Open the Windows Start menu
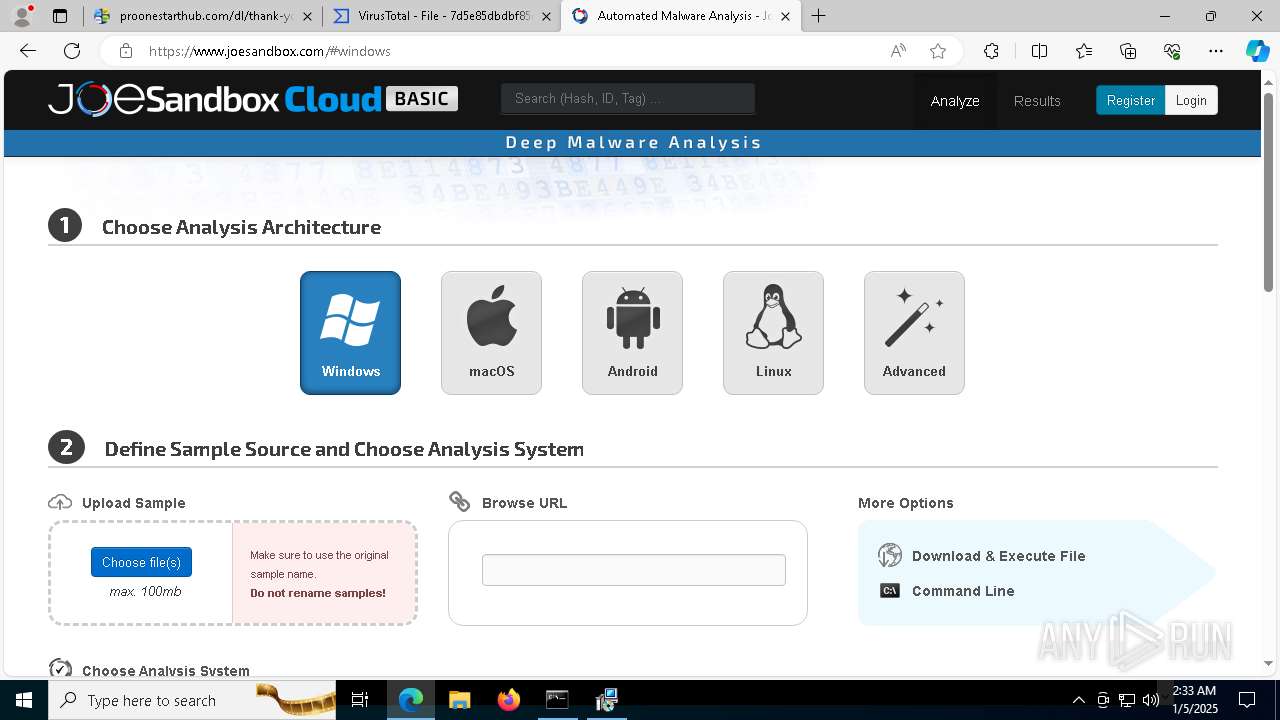Image resolution: width=1280 pixels, height=720 pixels. [x=24, y=700]
